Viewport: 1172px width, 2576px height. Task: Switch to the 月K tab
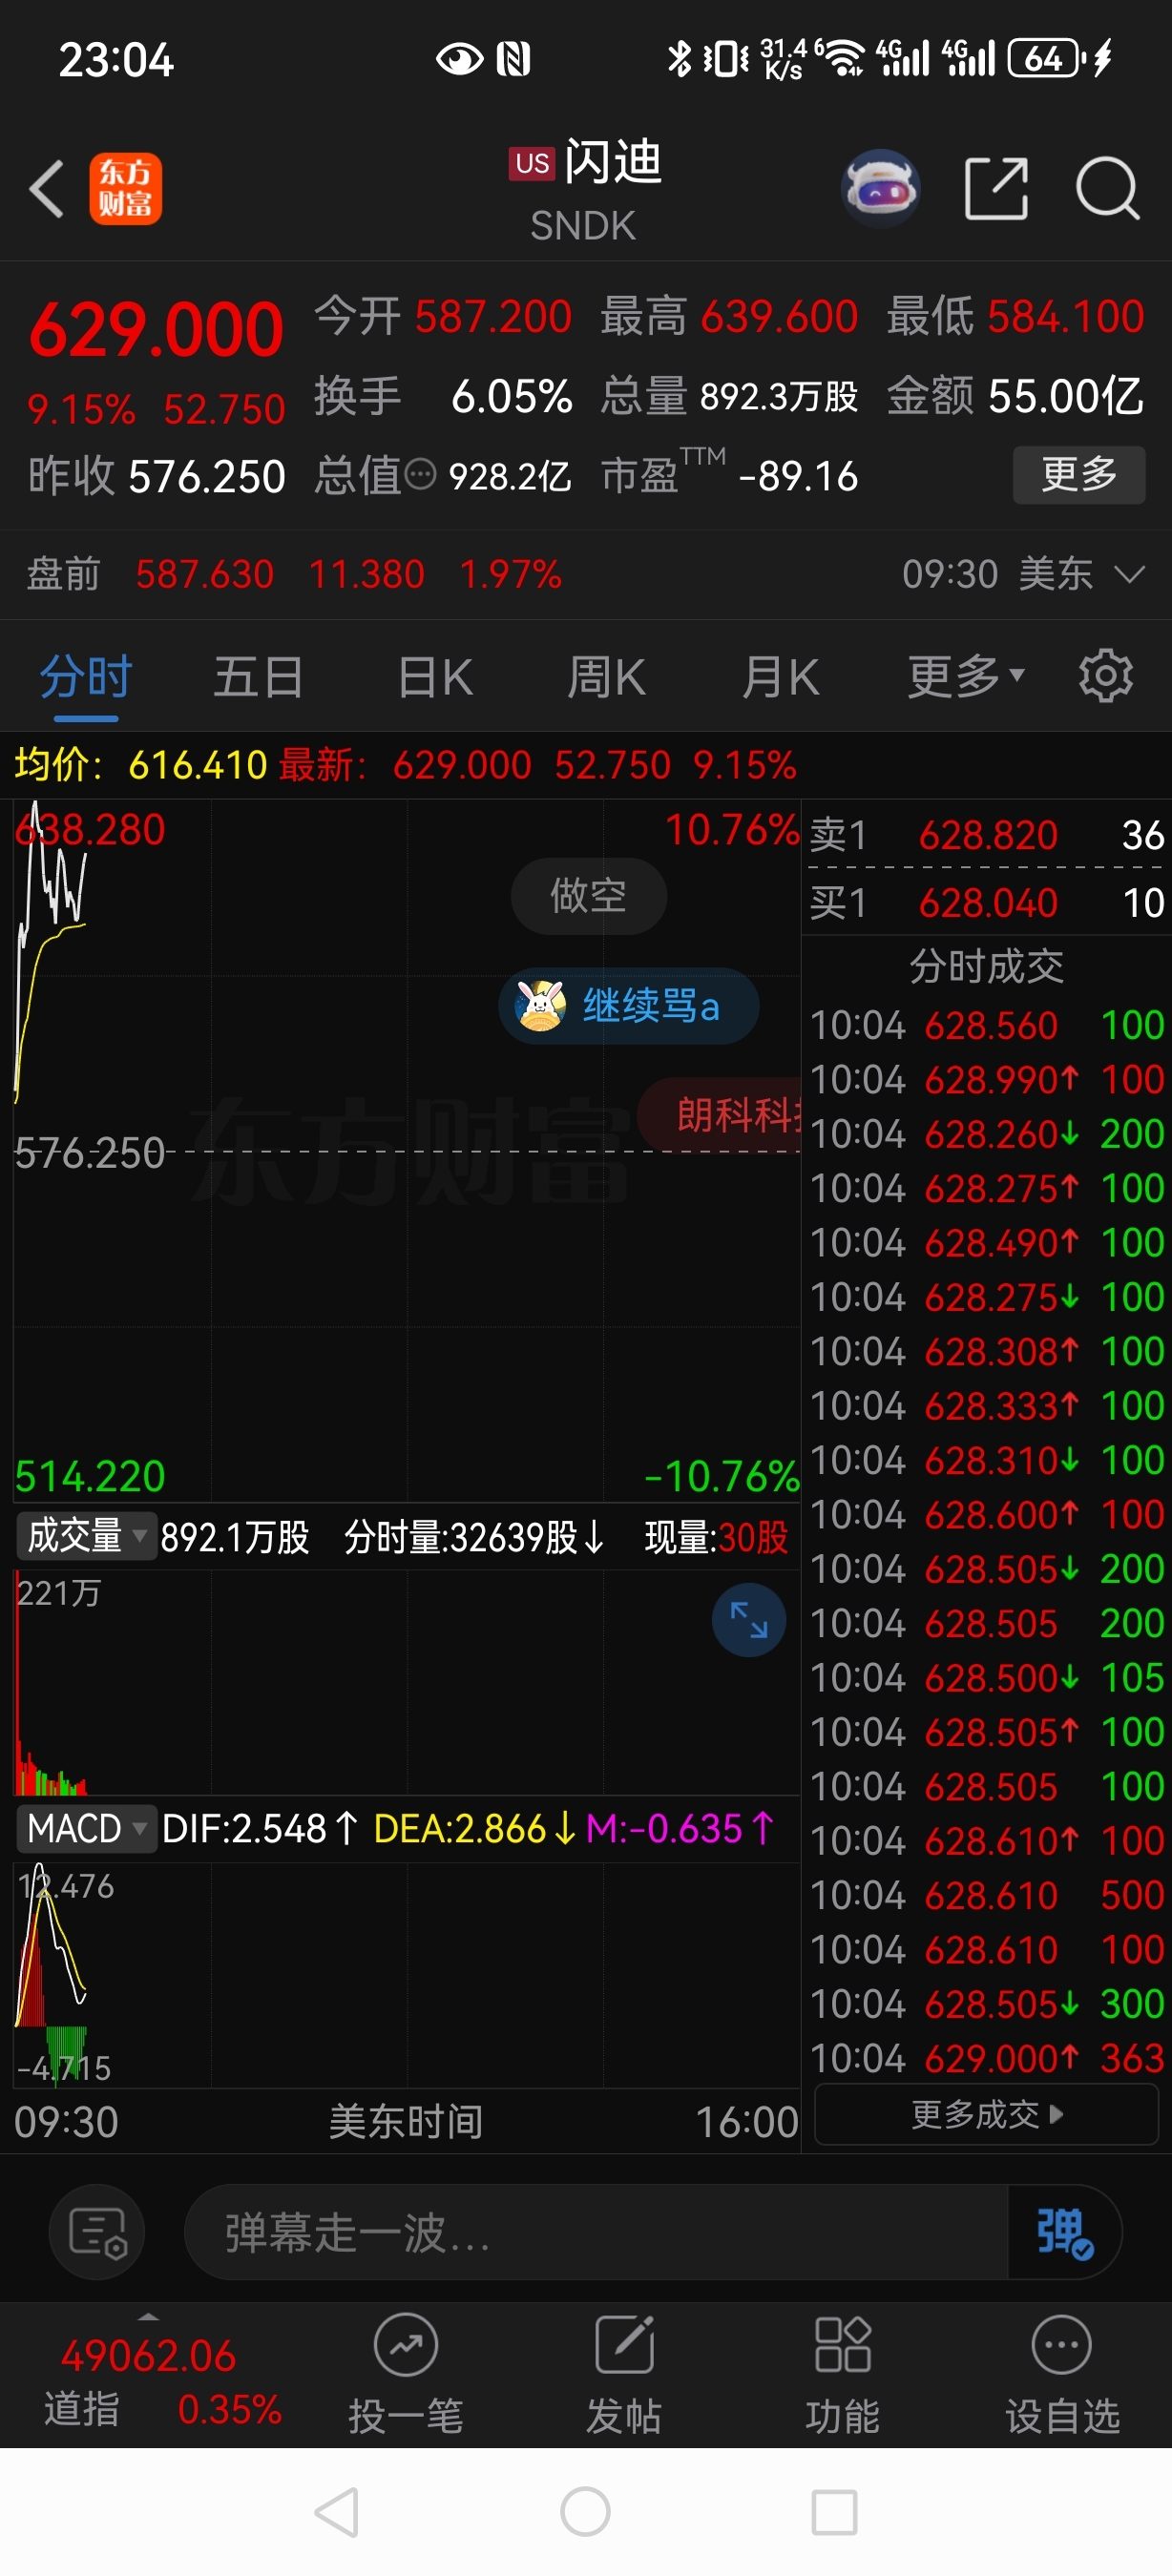780,676
